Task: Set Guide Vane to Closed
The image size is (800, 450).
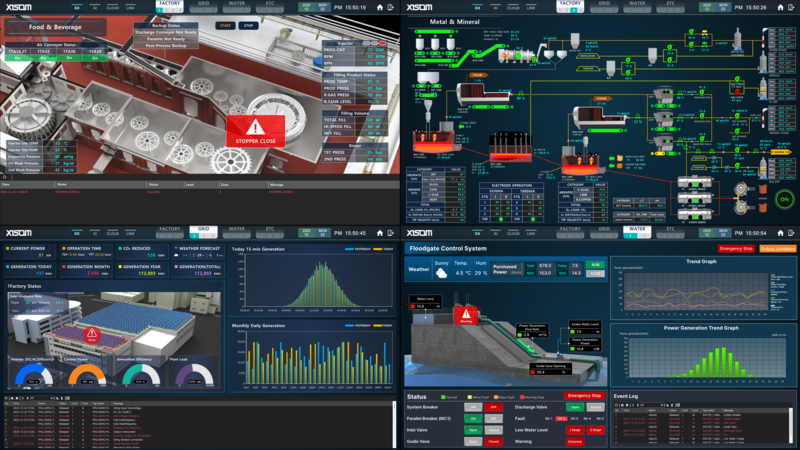Action: tap(493, 440)
